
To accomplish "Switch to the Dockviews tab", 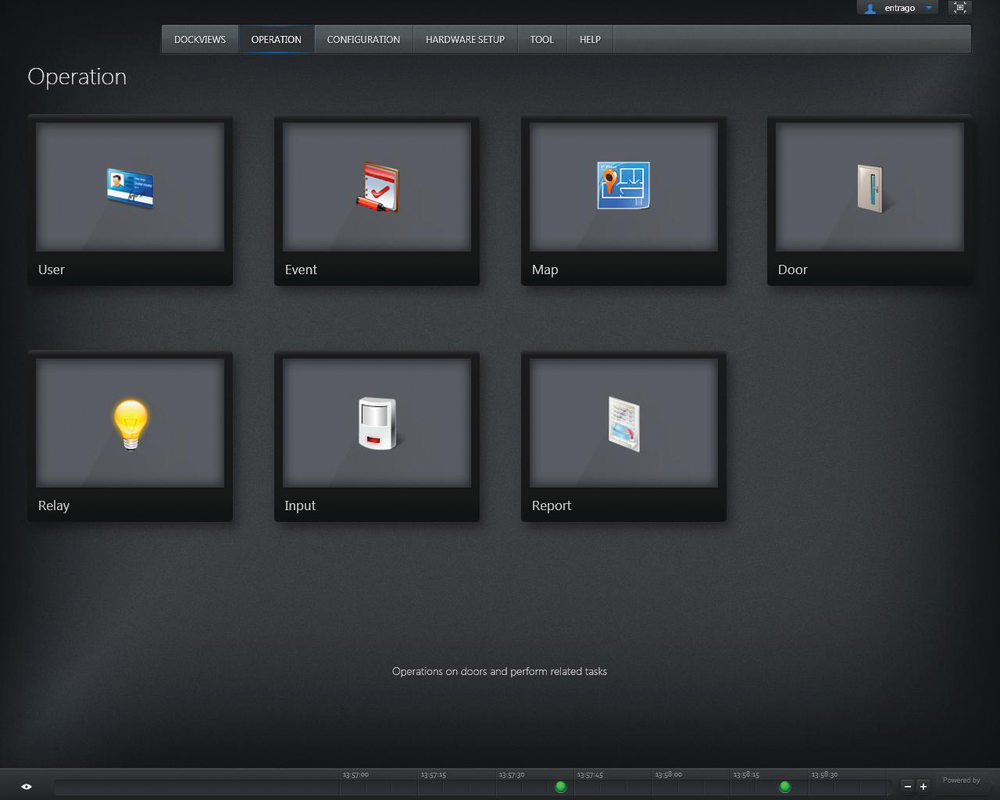I will [200, 40].
